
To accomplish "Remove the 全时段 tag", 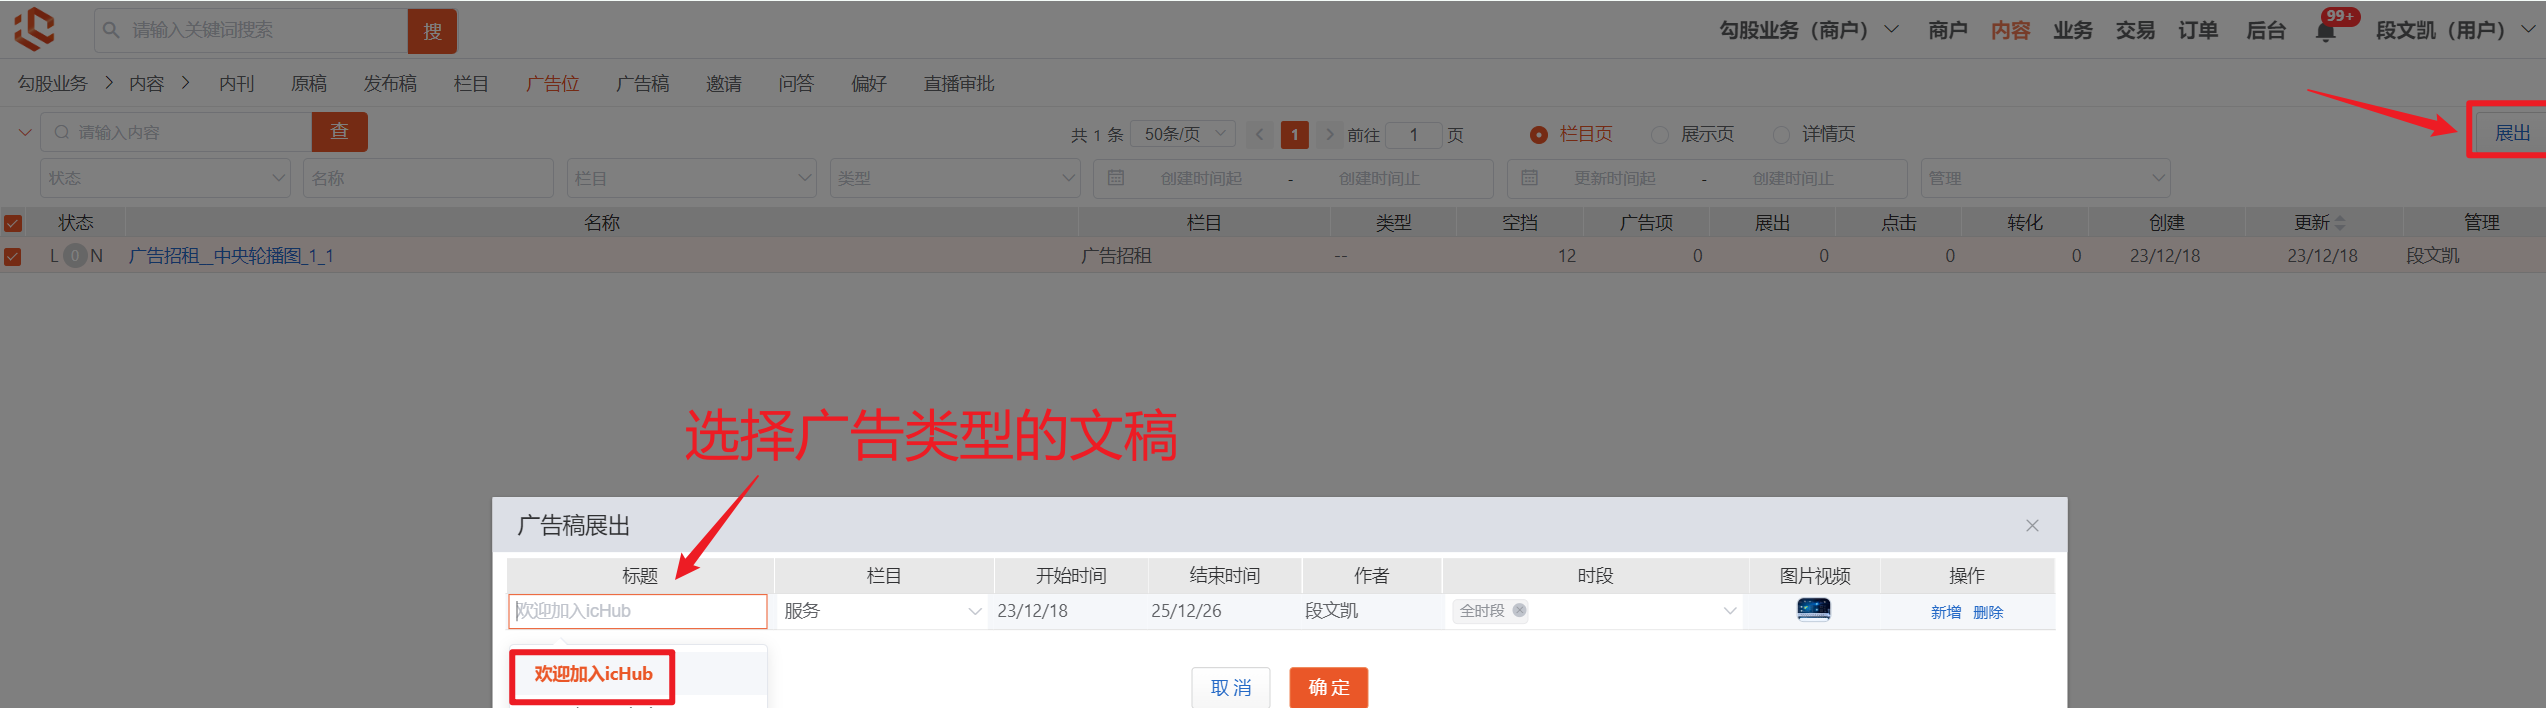I will click(1519, 610).
